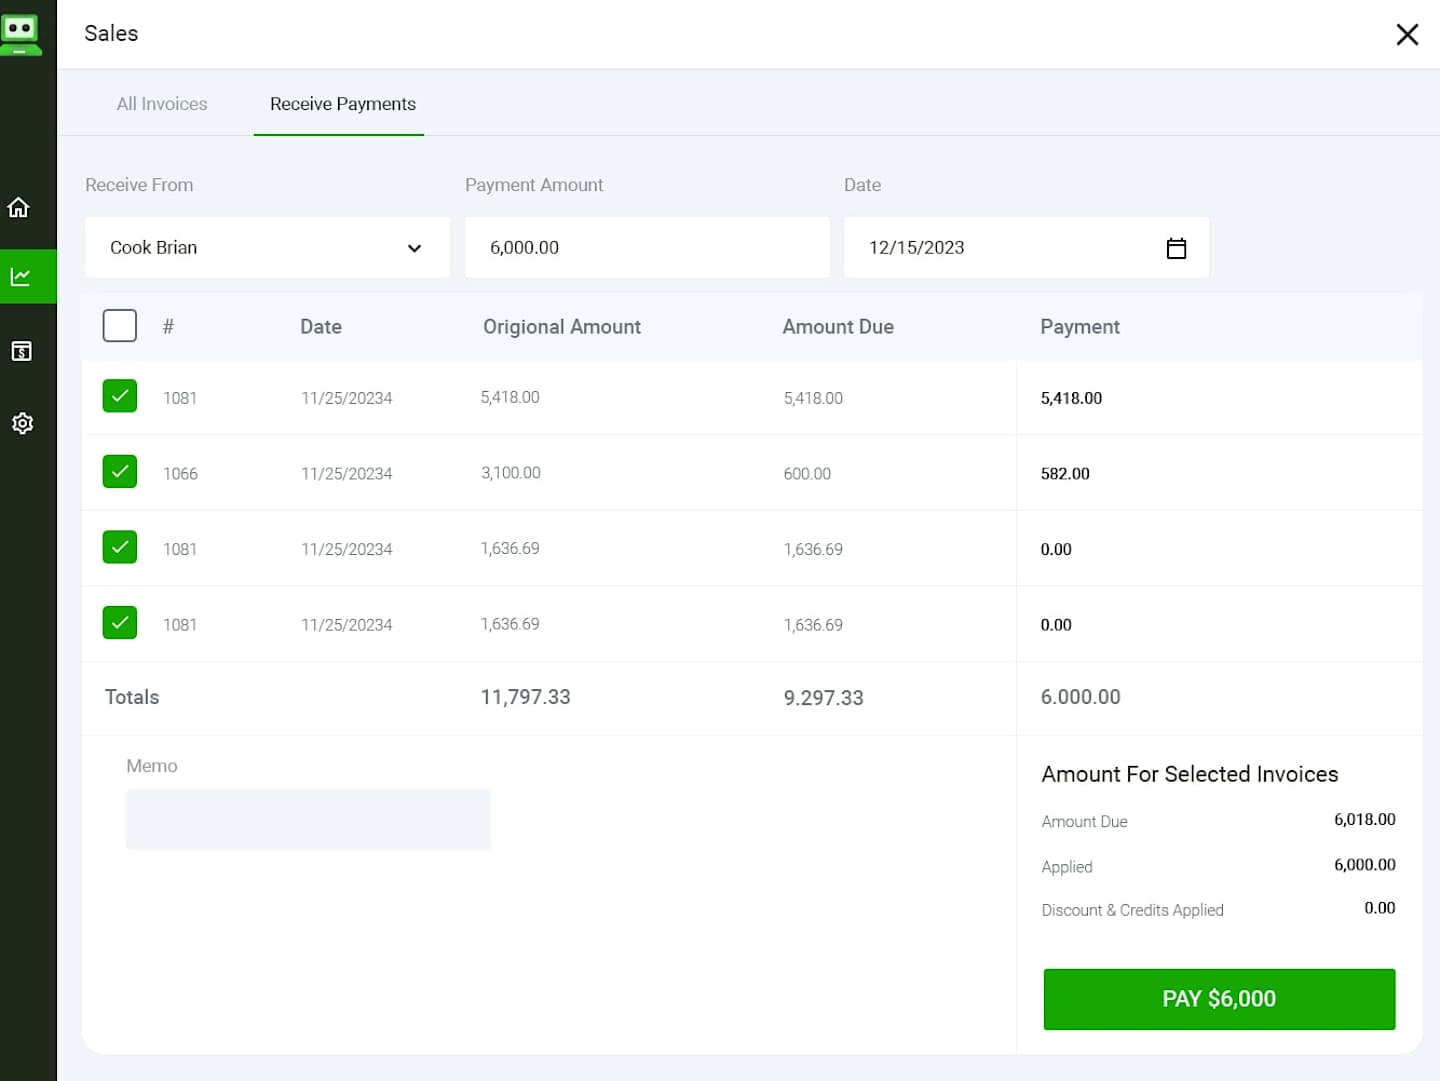The image size is (1440, 1081).
Task: Click date 11/25/20234 in invoice 1066 row
Action: 347,474
